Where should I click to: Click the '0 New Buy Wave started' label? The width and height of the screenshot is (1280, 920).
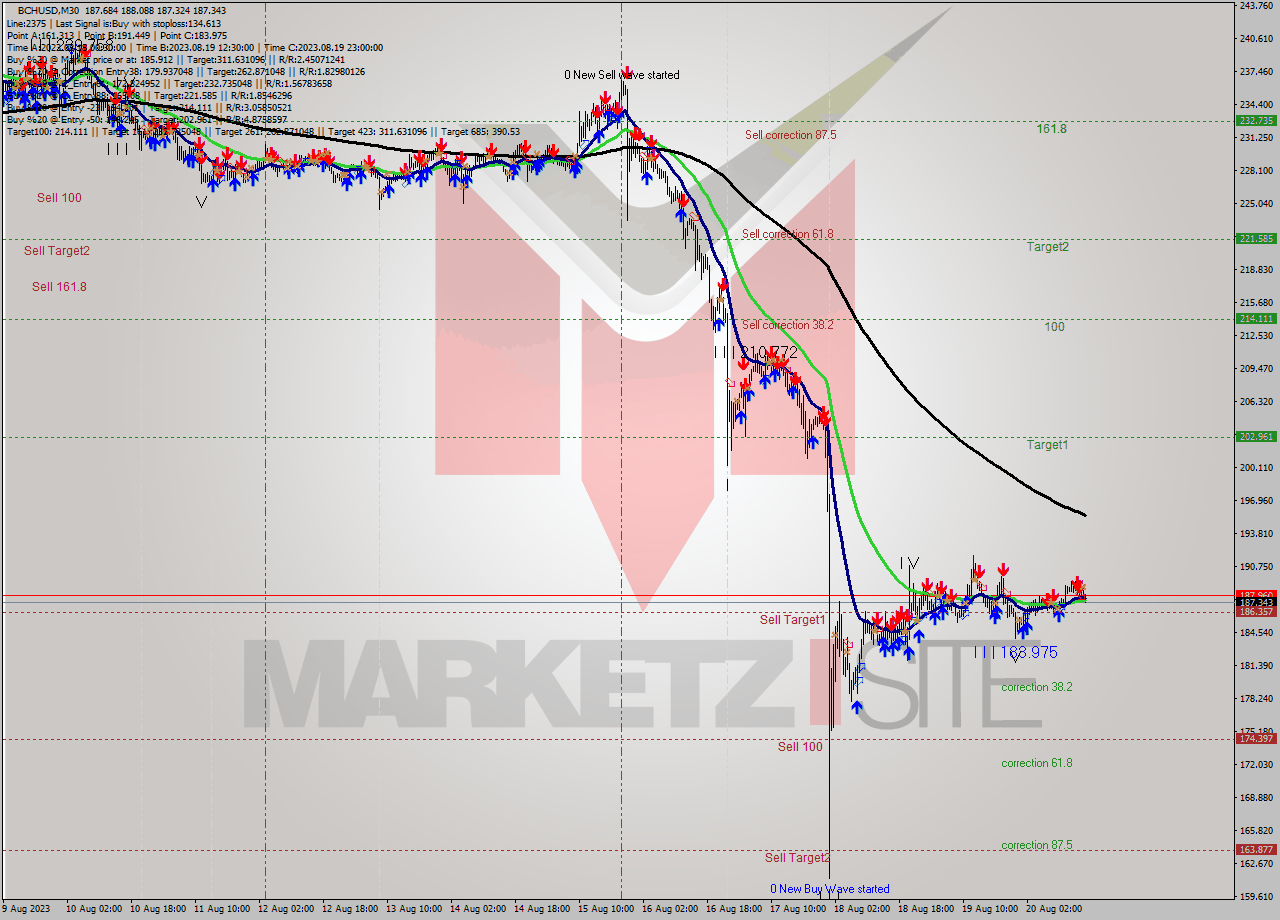(x=830, y=889)
